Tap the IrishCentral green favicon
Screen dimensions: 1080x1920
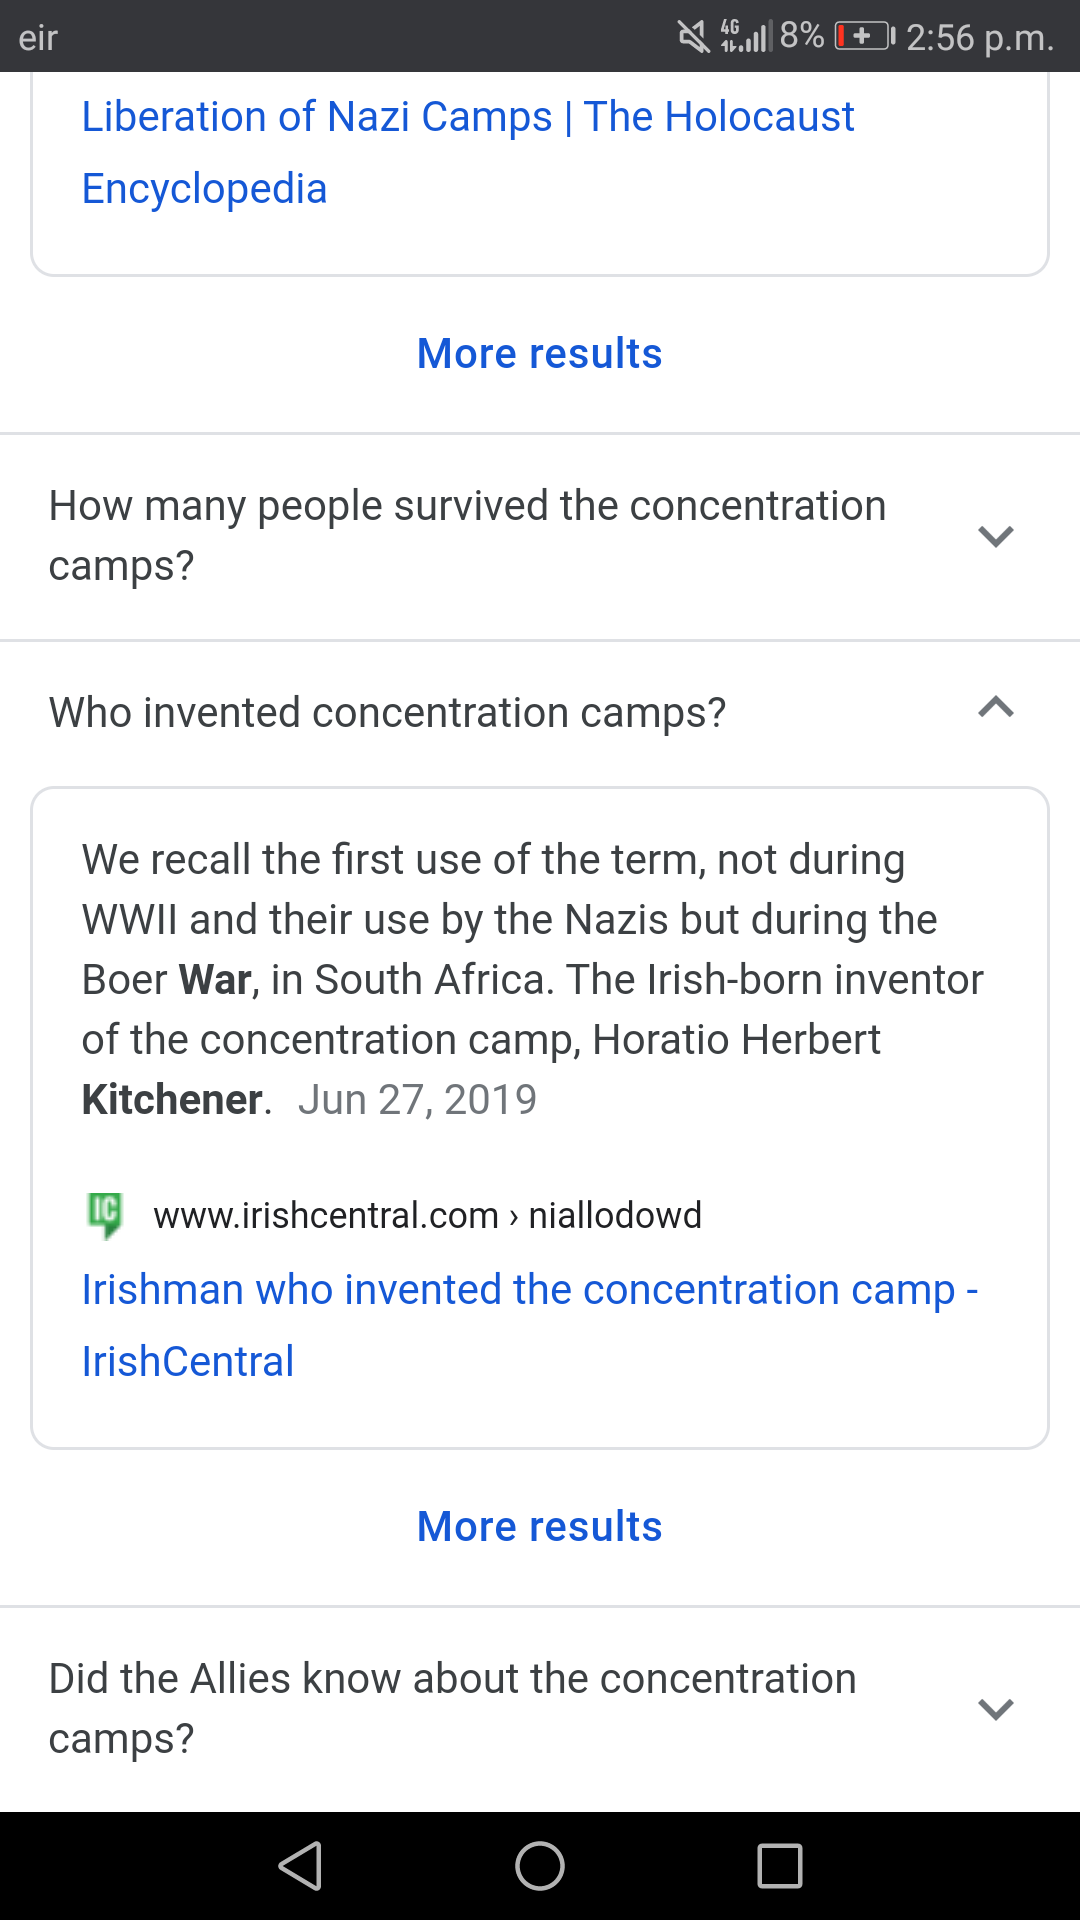click(x=105, y=1215)
